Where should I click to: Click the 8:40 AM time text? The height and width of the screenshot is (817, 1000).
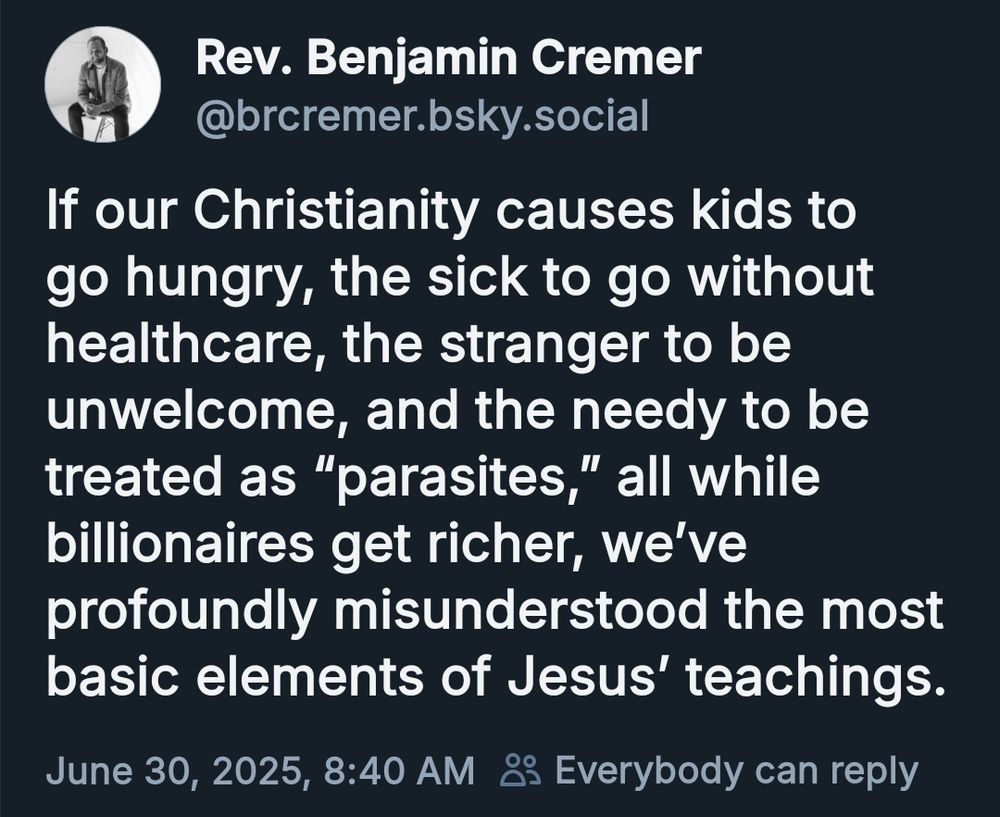(x=399, y=770)
